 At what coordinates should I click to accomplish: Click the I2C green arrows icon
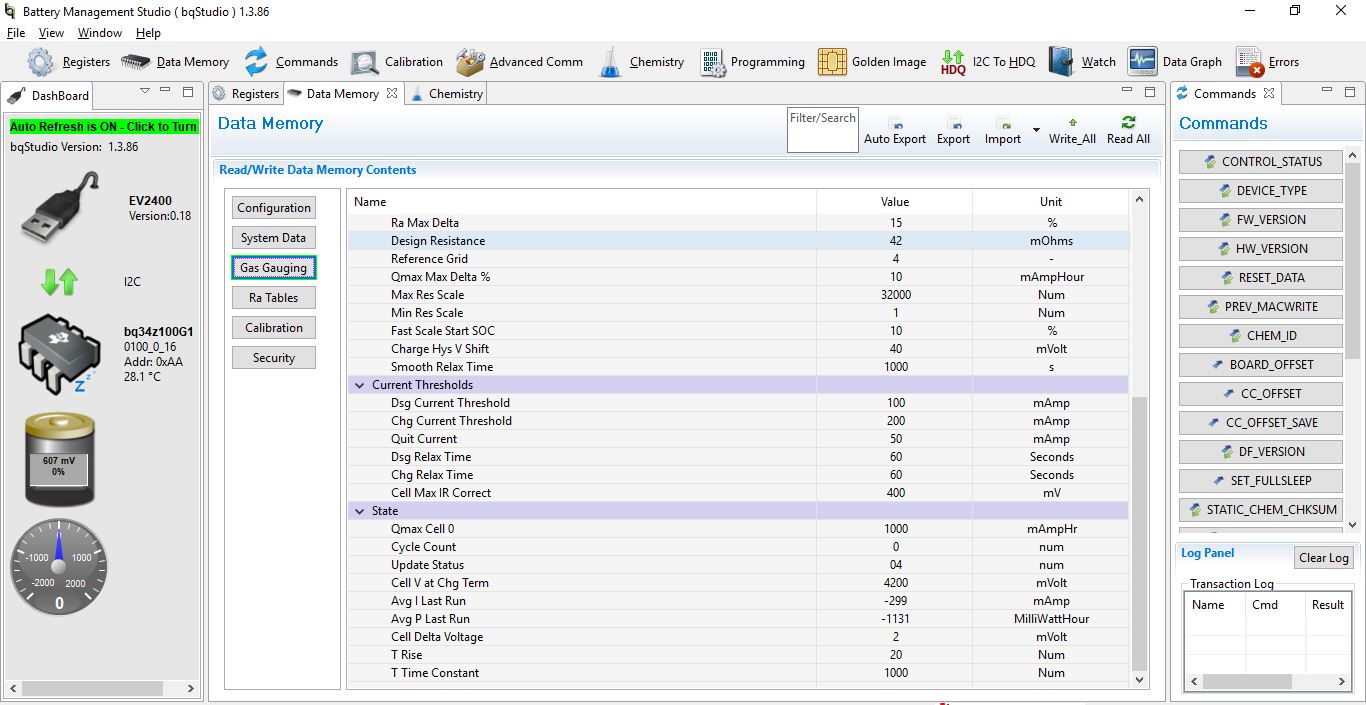[x=59, y=281]
